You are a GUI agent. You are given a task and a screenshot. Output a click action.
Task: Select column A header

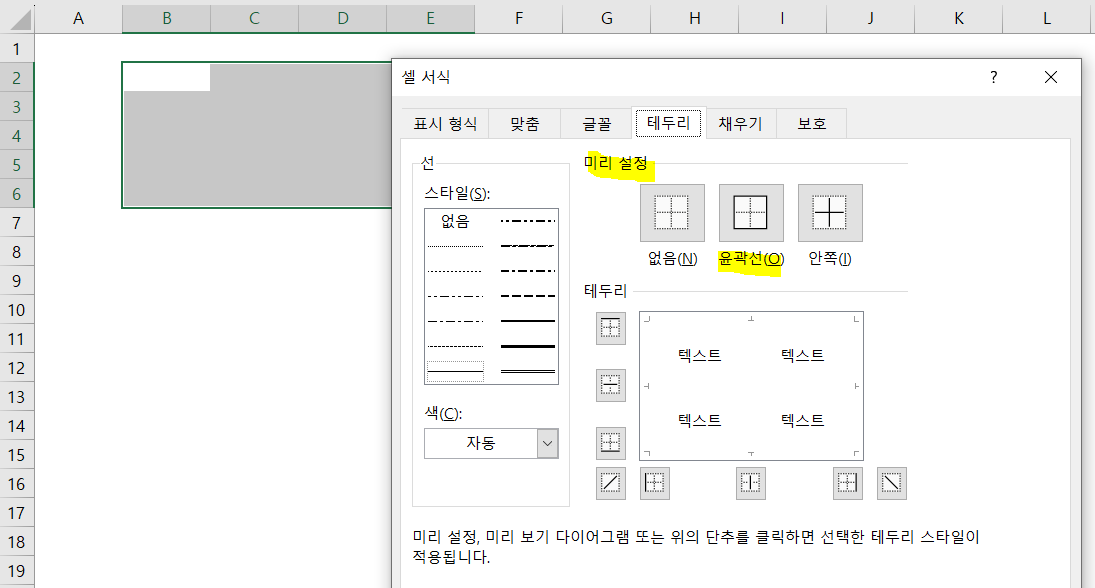pyautogui.click(x=78, y=18)
